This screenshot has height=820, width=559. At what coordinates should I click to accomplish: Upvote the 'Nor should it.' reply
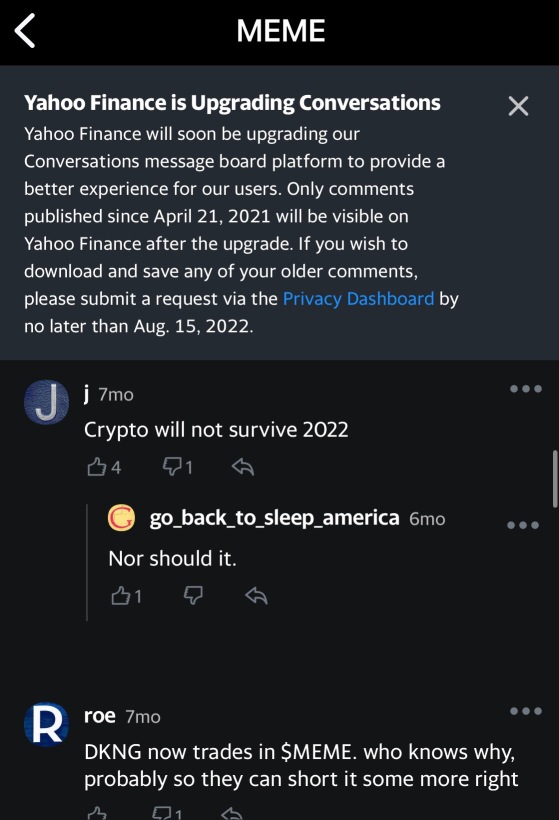[126, 596]
